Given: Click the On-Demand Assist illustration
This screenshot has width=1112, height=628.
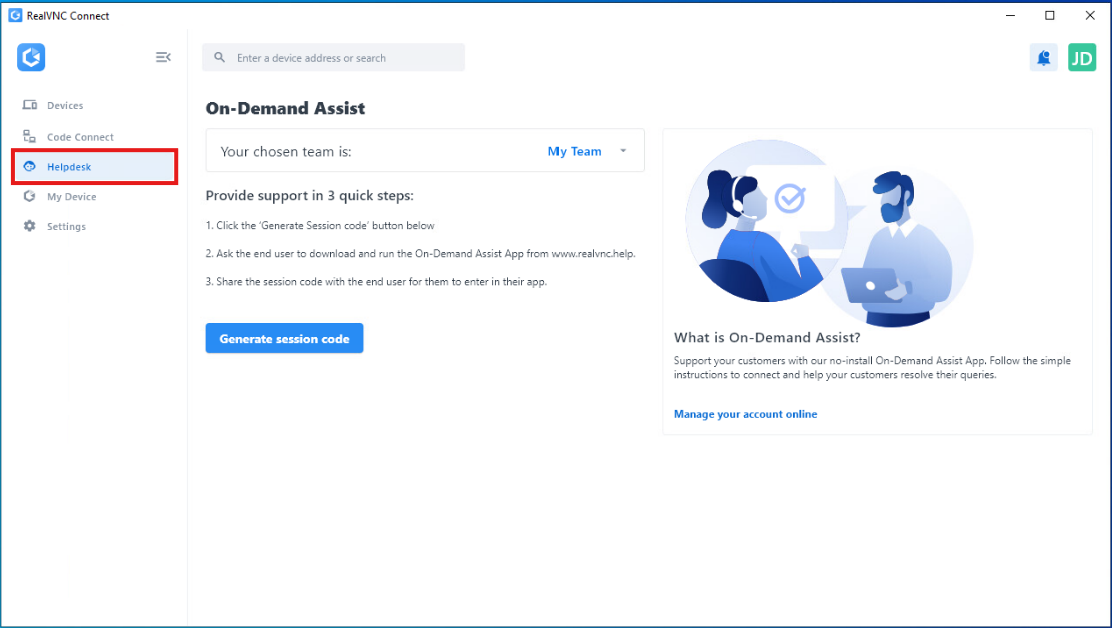Looking at the screenshot, I should [x=829, y=233].
